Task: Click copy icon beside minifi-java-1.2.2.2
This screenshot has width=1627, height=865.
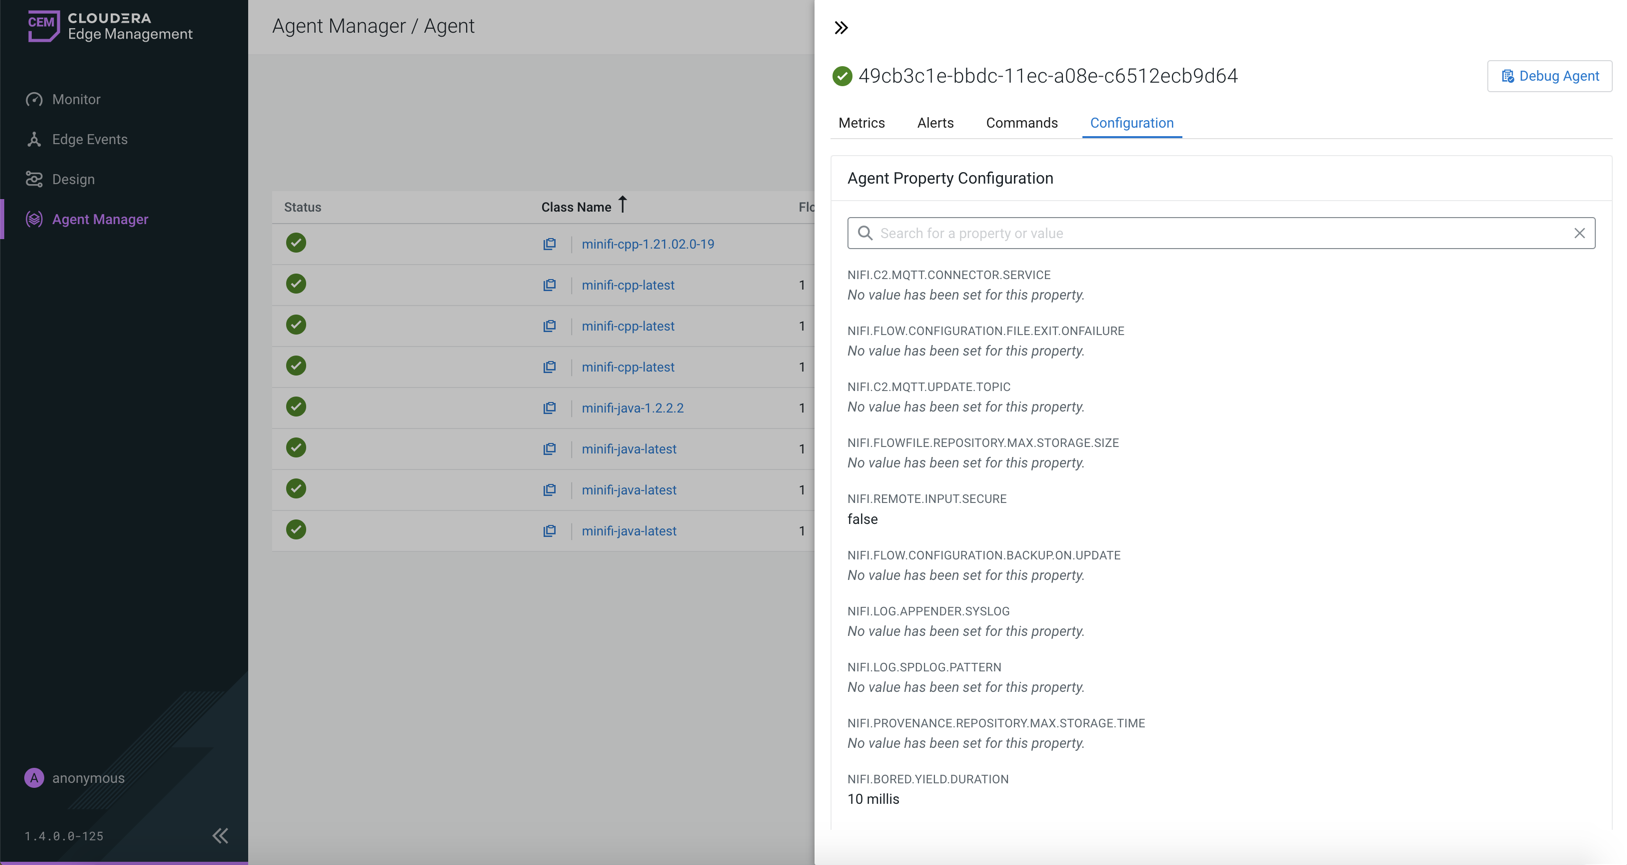Action: tap(549, 408)
